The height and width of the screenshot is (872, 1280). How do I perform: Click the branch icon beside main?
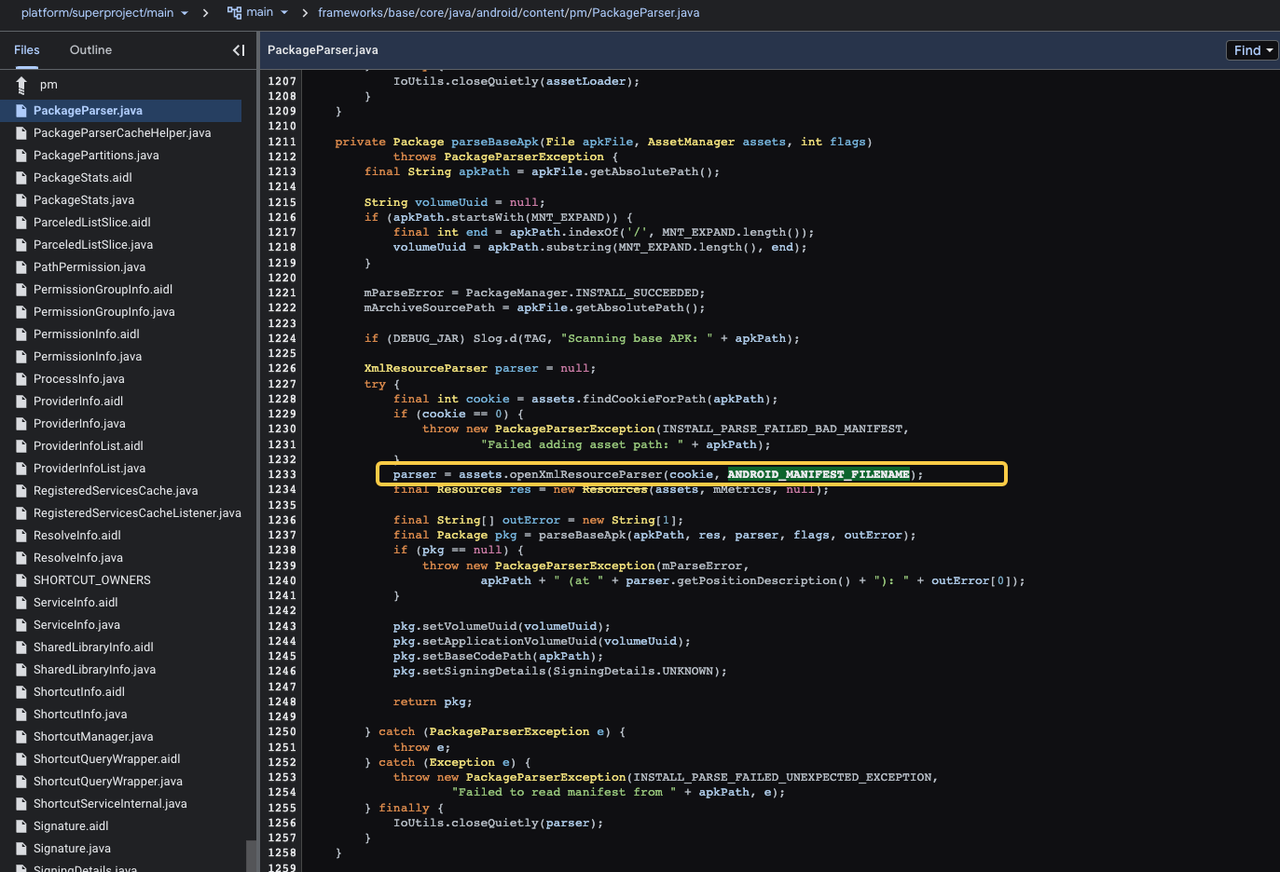tap(234, 13)
